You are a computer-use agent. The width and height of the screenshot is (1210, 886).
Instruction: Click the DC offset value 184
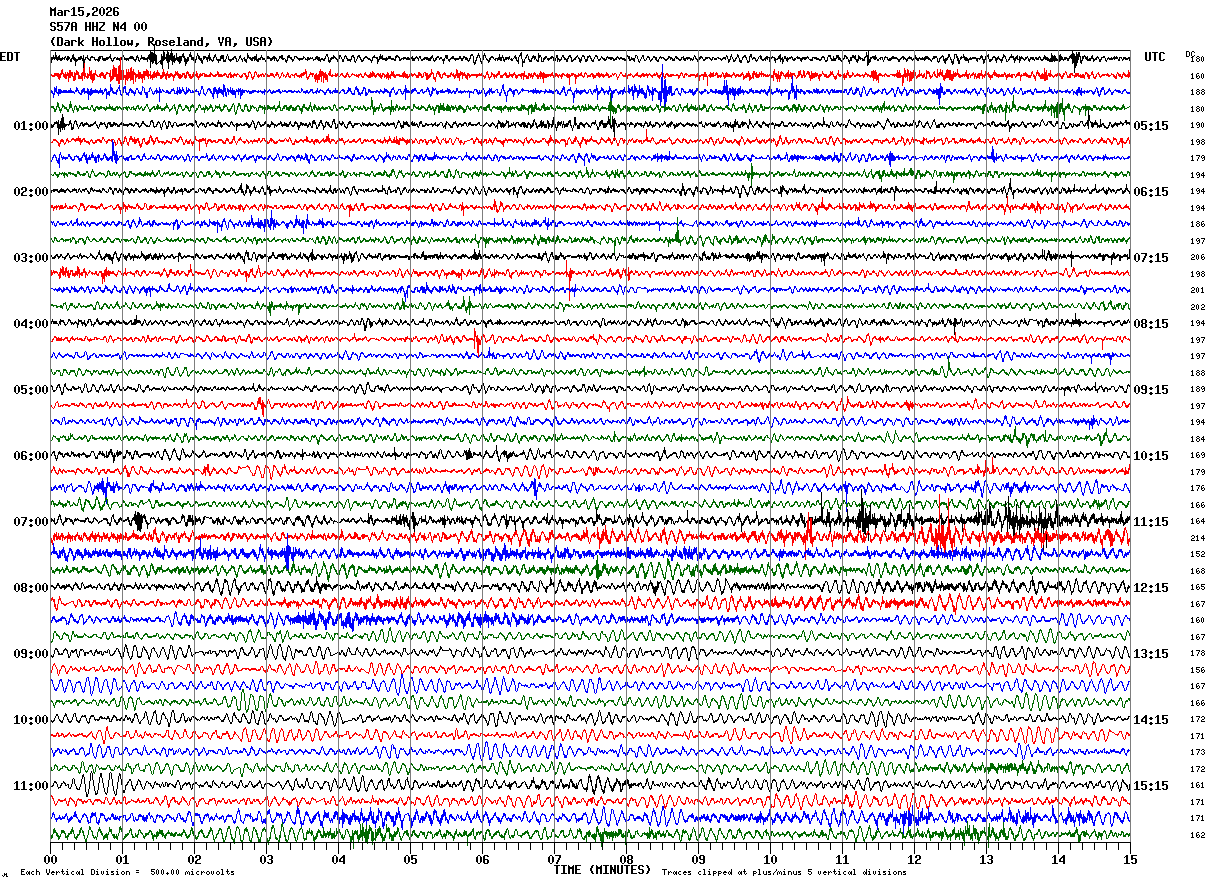point(1197,439)
